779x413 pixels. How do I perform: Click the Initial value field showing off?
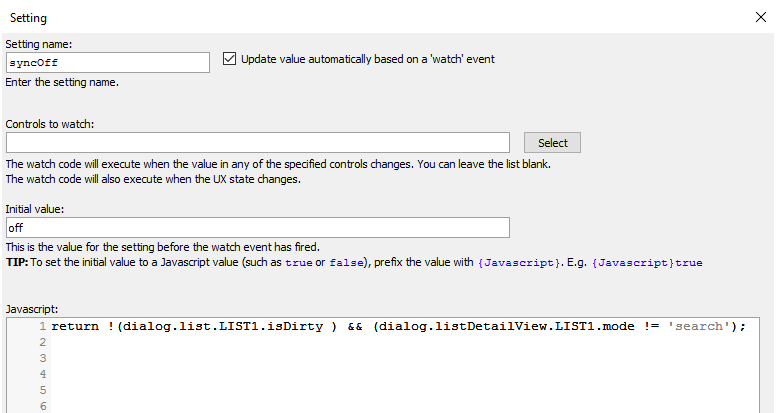pyautogui.click(x=258, y=228)
